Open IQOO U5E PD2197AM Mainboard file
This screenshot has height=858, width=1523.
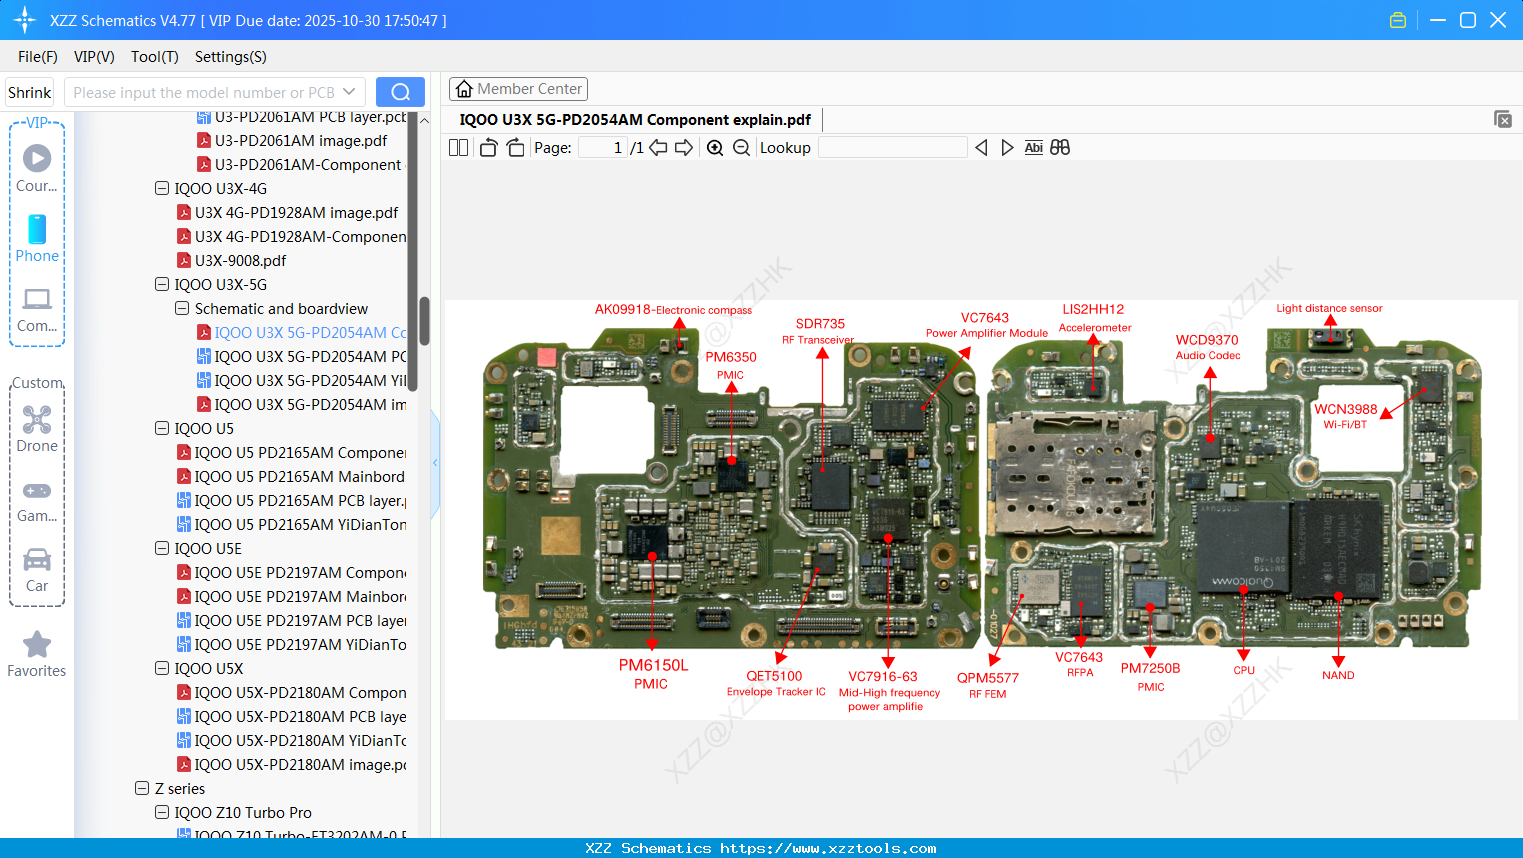pyautogui.click(x=299, y=596)
